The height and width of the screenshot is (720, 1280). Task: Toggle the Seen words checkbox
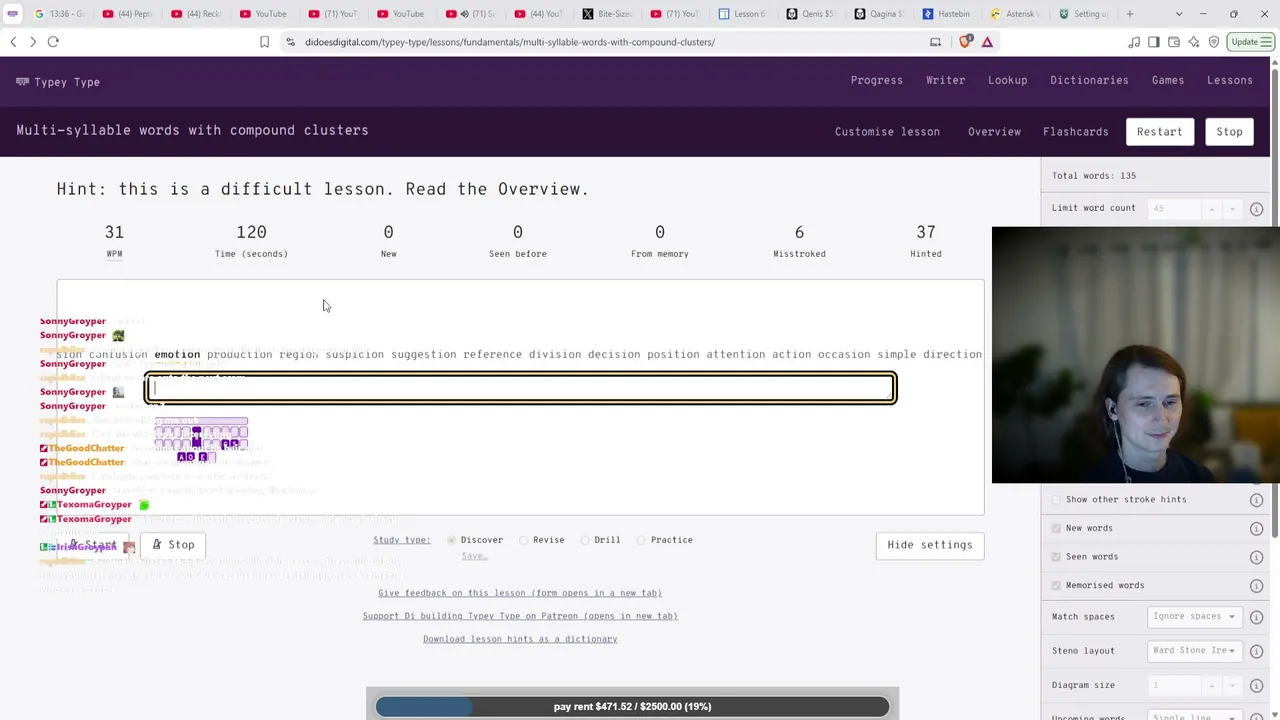click(1057, 557)
